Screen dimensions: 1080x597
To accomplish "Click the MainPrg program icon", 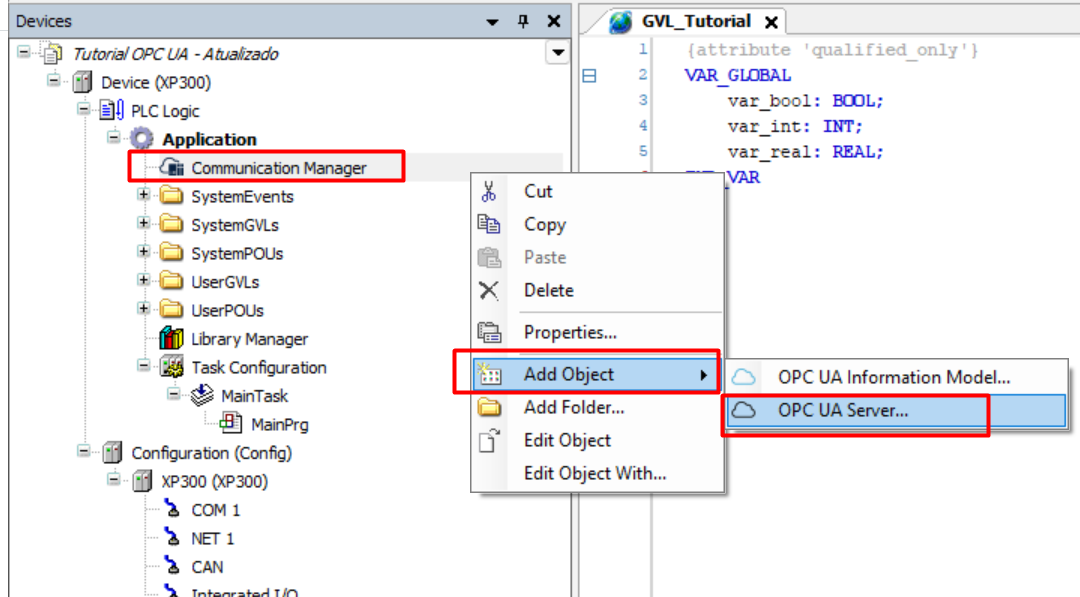I will pos(231,424).
